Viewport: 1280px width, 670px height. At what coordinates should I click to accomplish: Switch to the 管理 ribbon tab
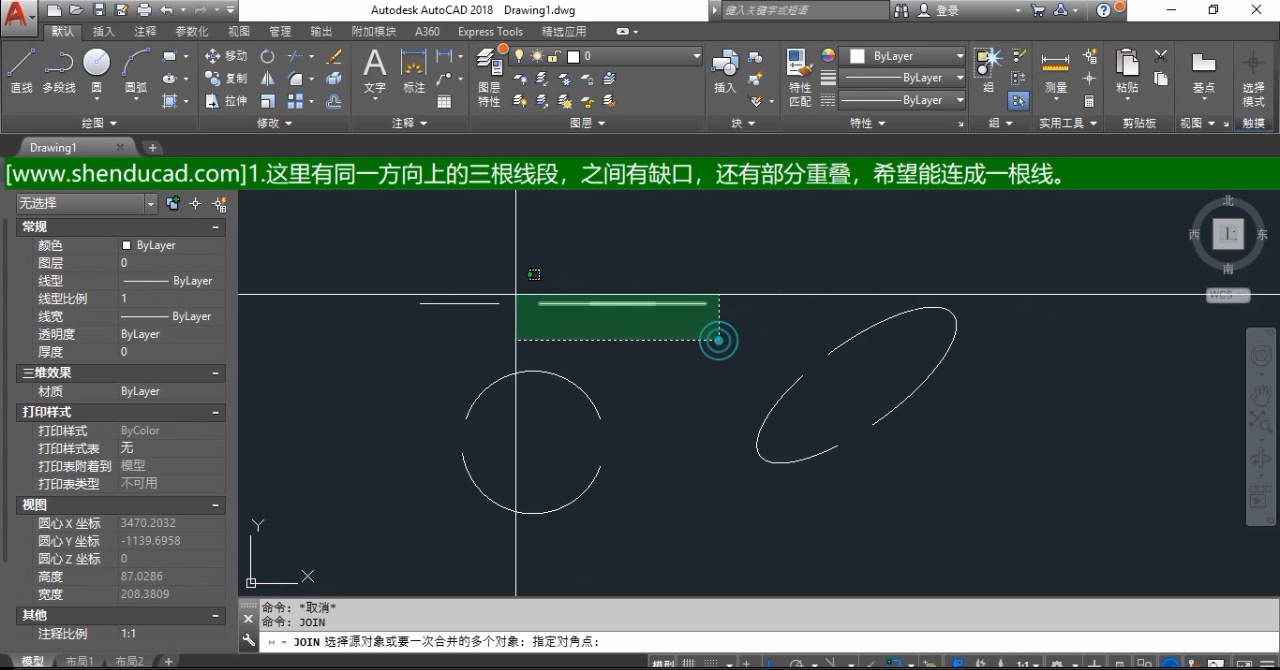(280, 31)
